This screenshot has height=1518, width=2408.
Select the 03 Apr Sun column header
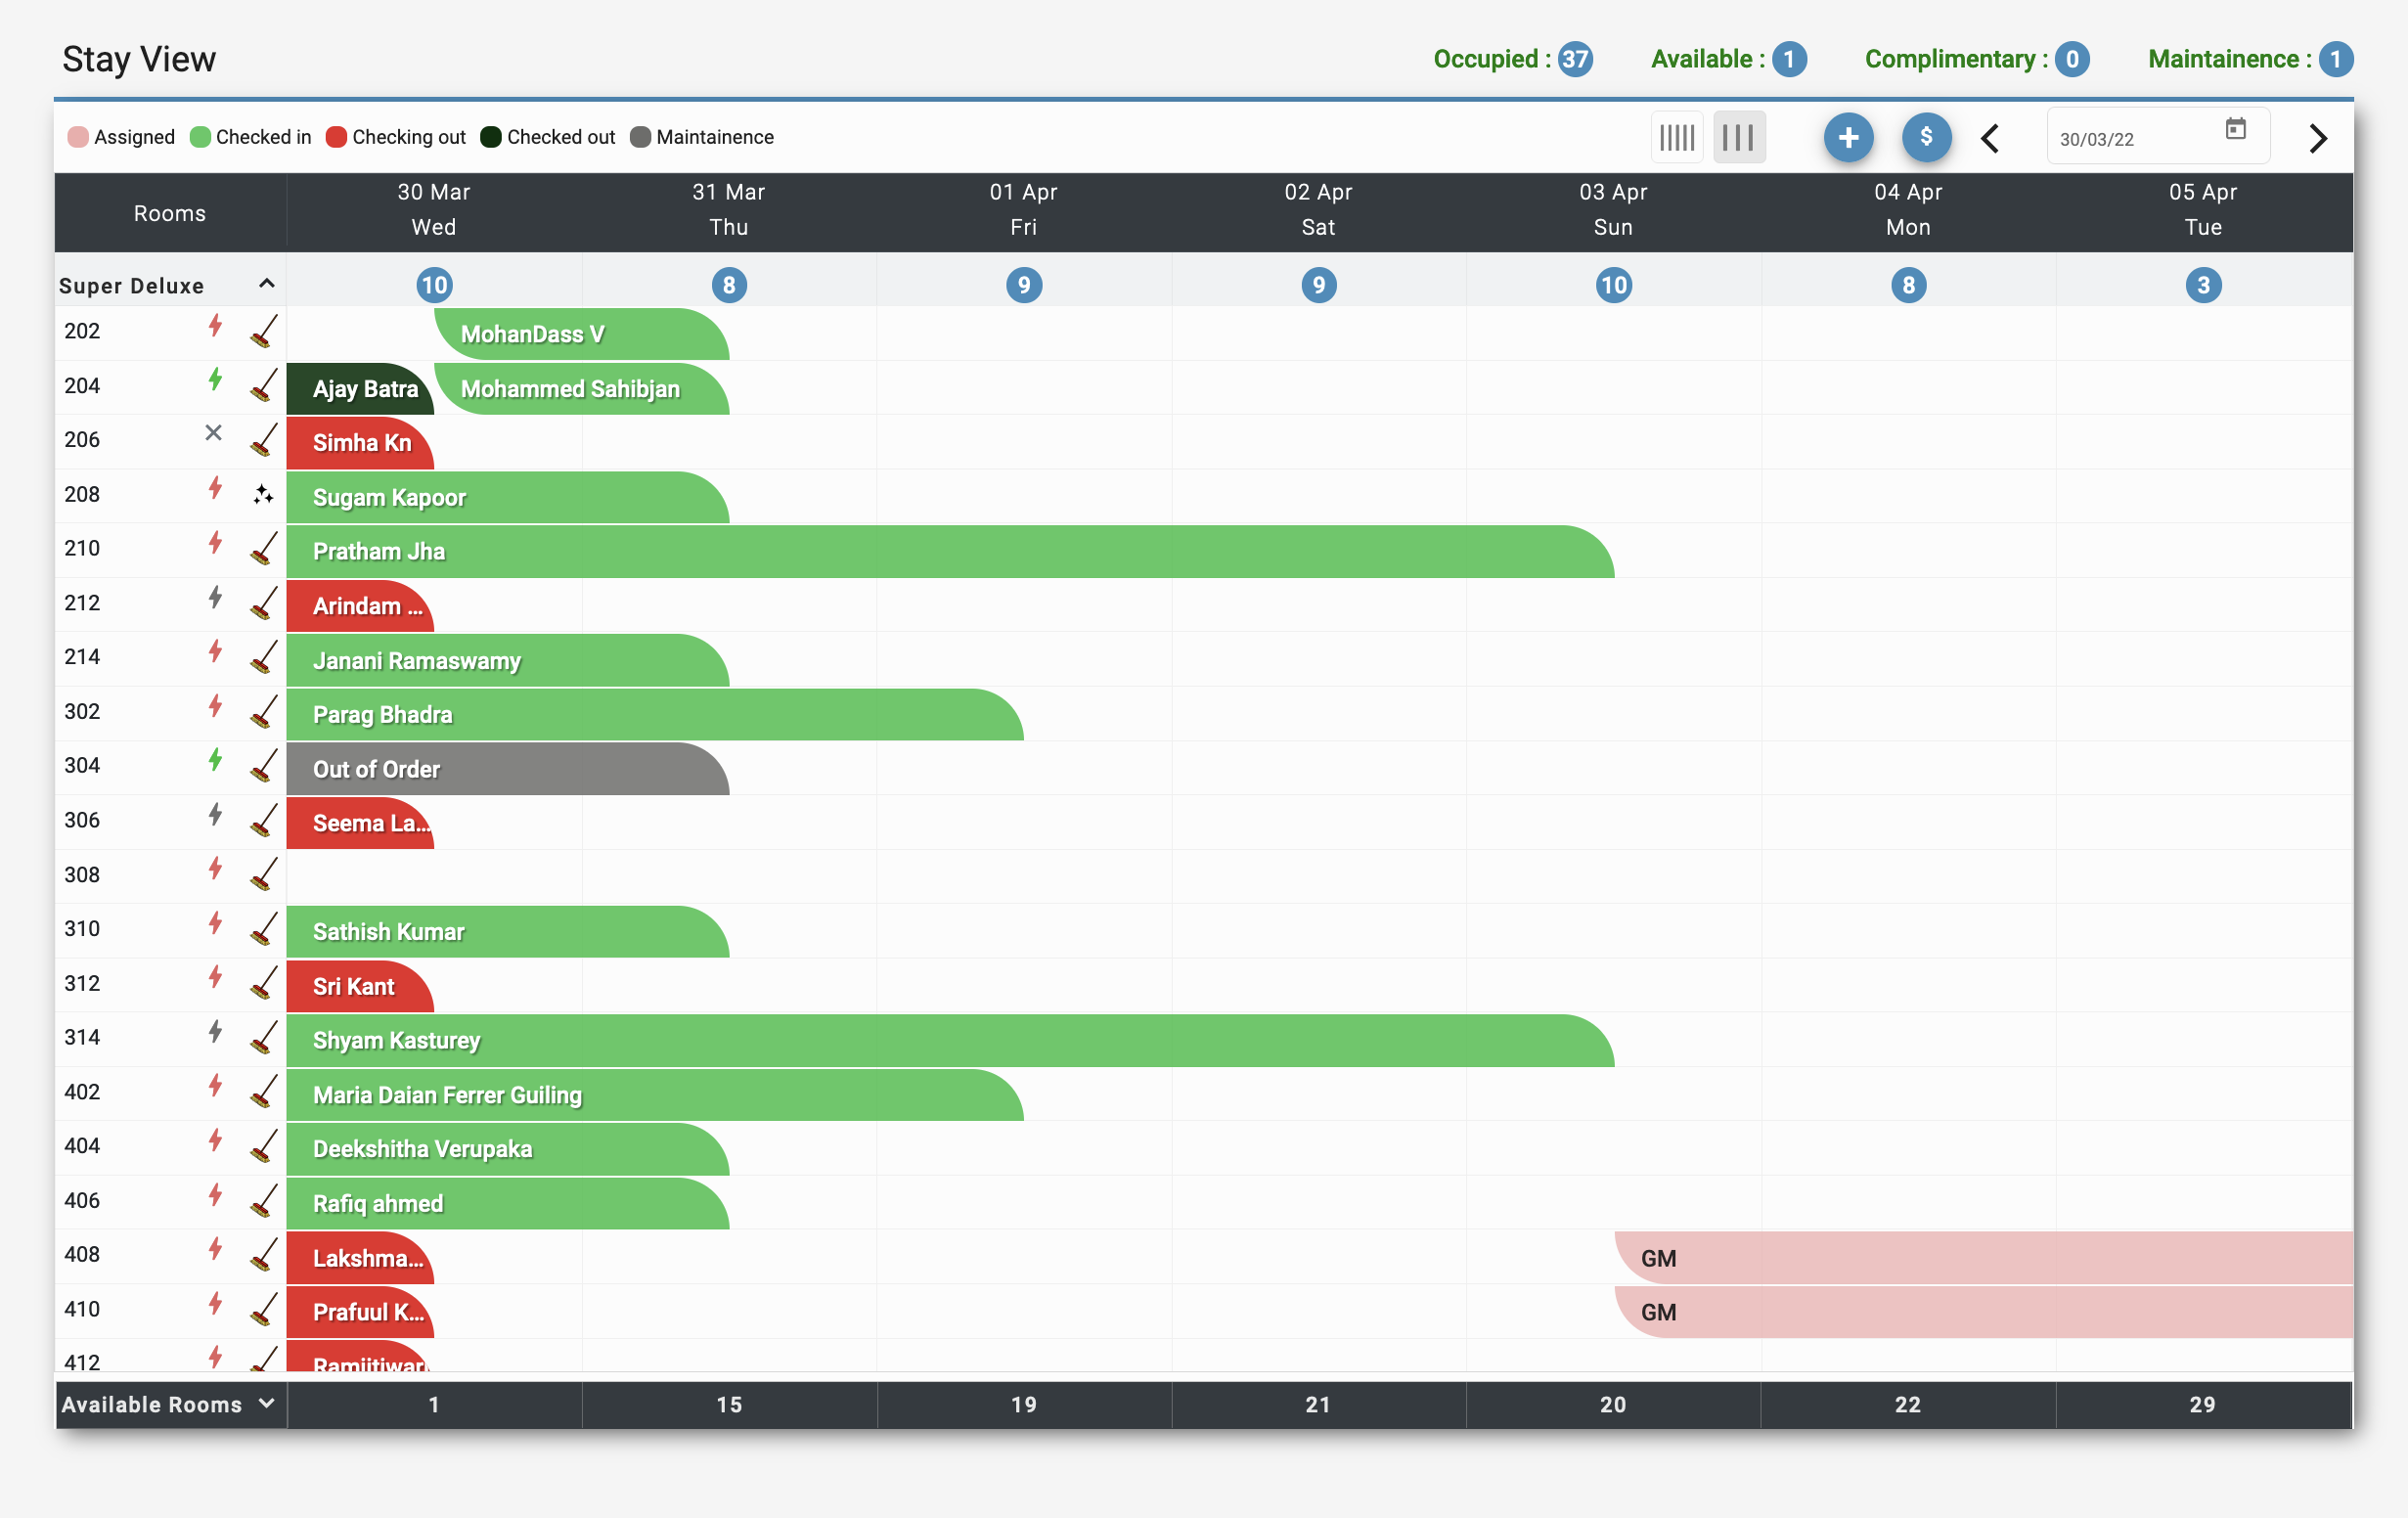1612,210
